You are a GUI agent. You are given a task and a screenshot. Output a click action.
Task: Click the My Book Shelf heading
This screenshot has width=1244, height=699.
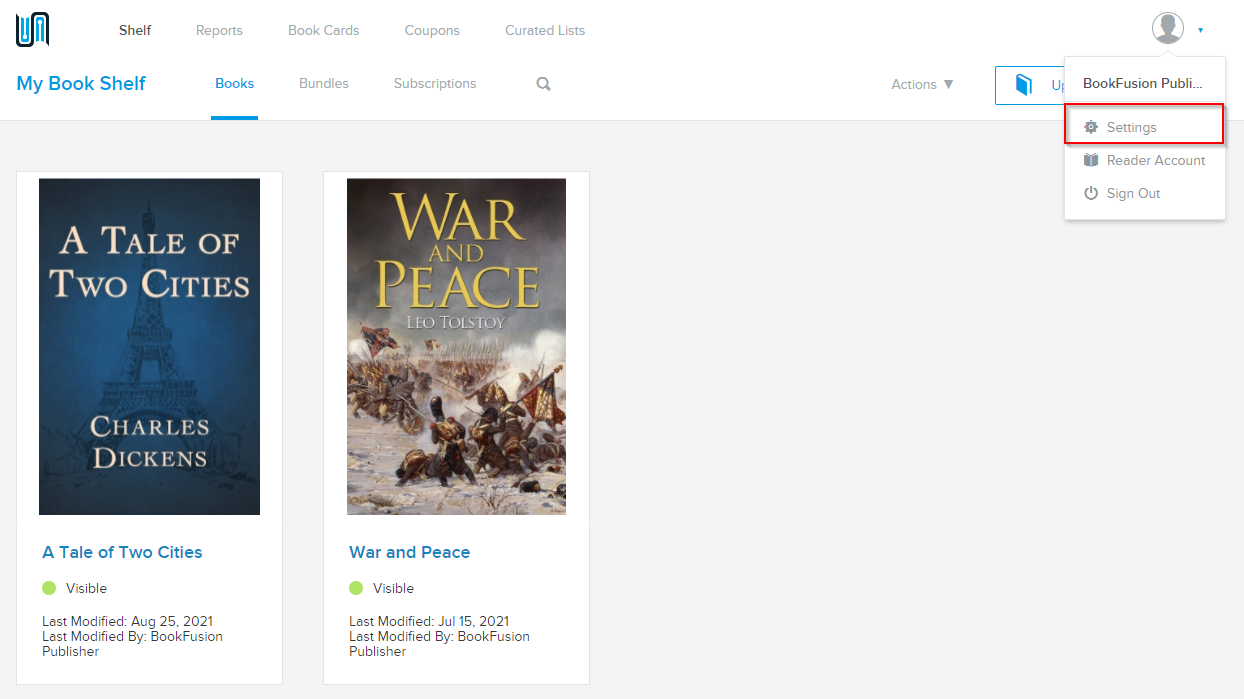tap(81, 83)
